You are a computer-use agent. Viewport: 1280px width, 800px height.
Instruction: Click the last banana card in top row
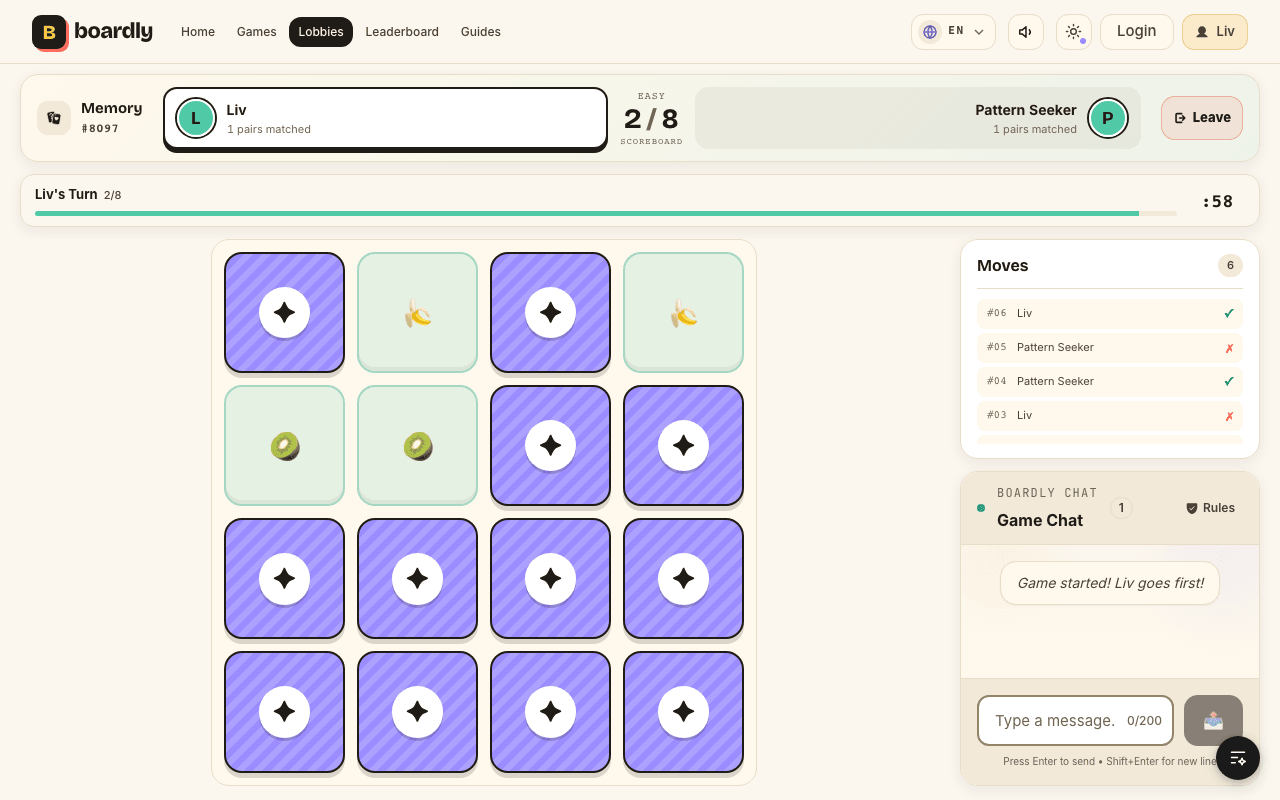[683, 313]
